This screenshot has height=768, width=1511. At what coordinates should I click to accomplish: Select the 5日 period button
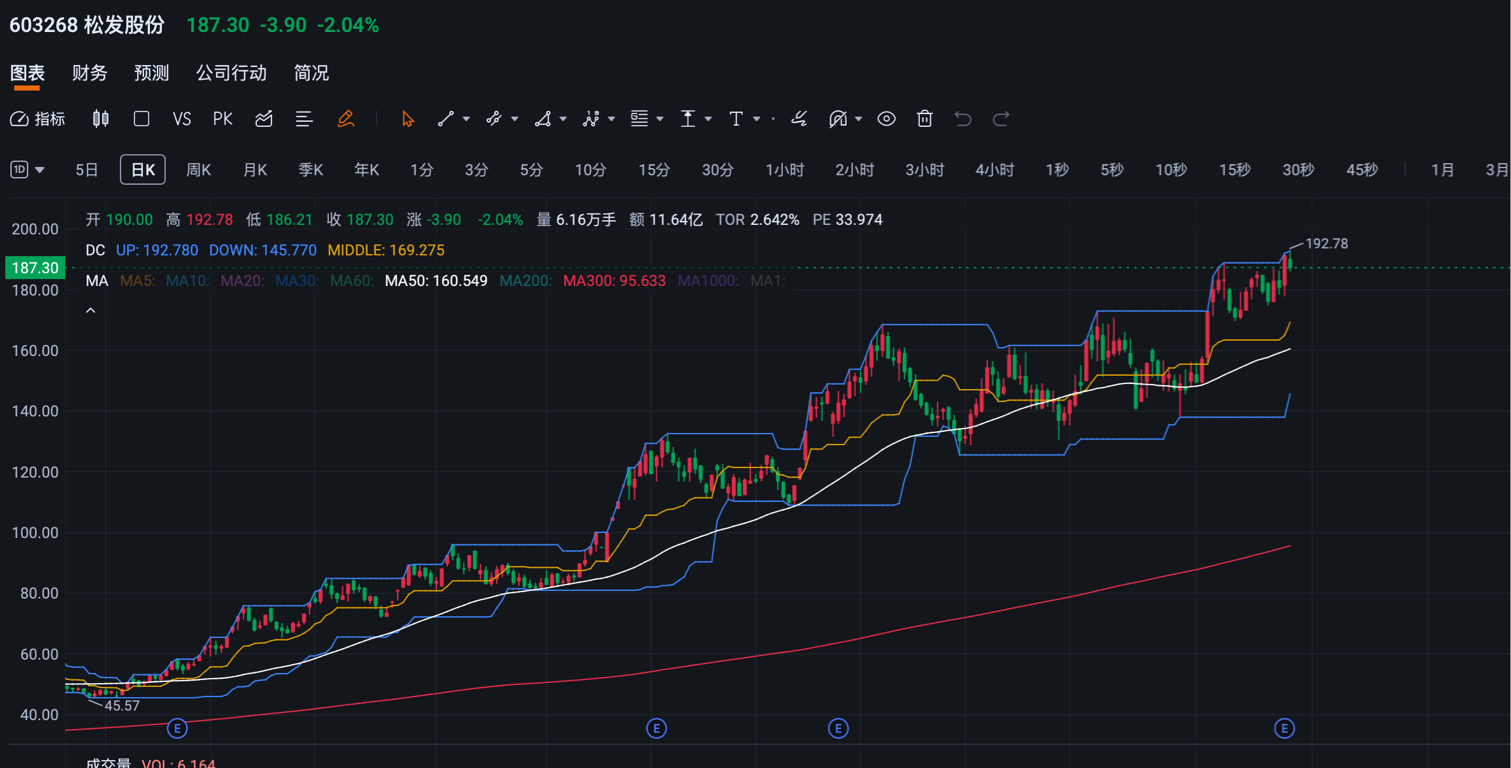(87, 170)
